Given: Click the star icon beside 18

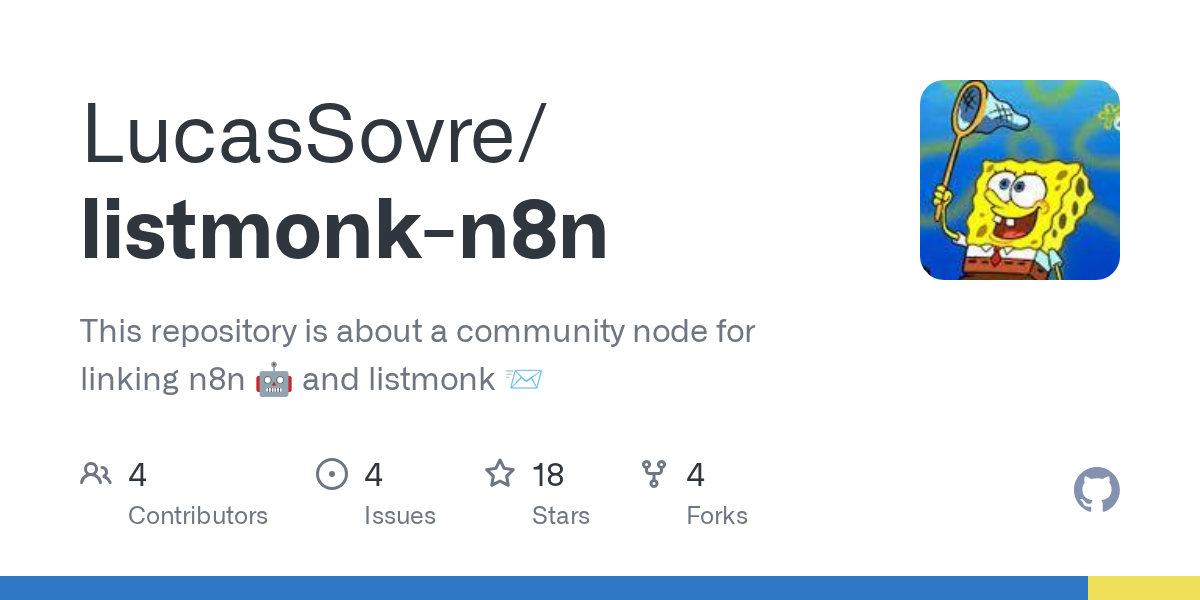Looking at the screenshot, I should (x=500, y=474).
